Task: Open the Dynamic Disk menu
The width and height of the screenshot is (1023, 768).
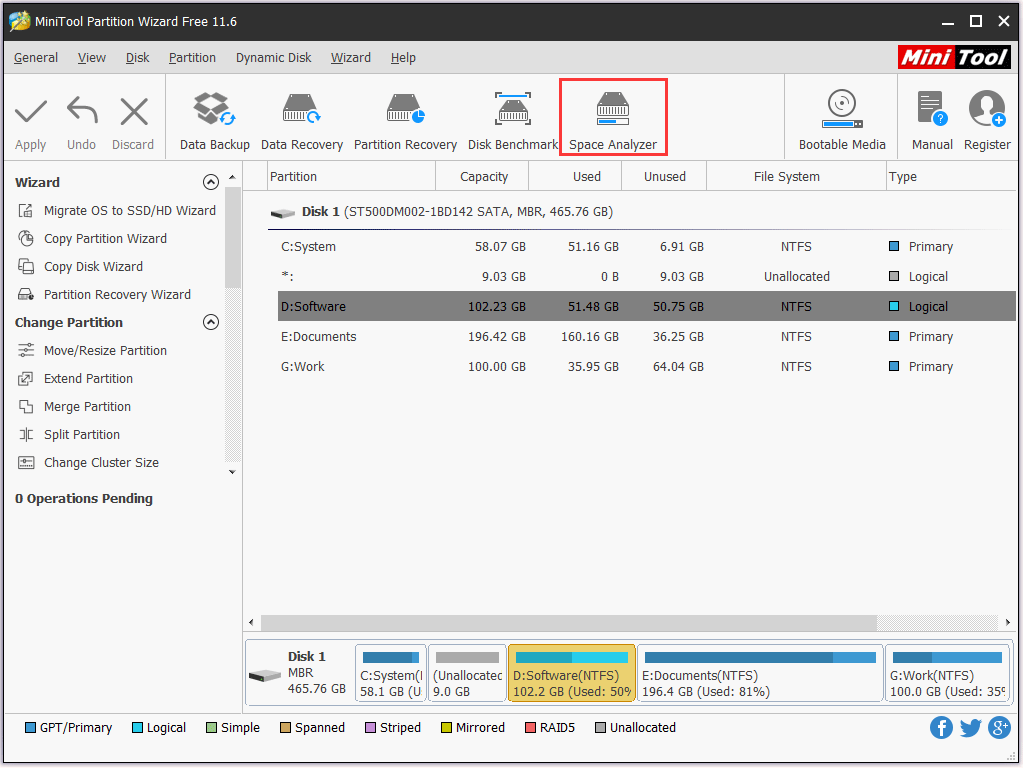Action: click(x=273, y=57)
